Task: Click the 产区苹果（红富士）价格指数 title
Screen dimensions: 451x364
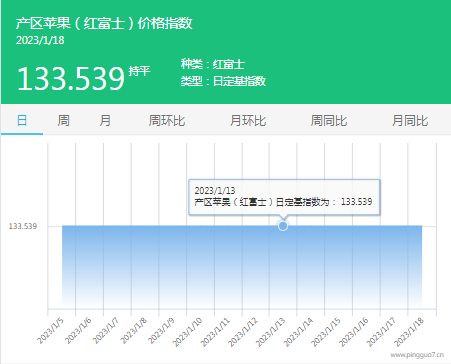Action: (104, 23)
